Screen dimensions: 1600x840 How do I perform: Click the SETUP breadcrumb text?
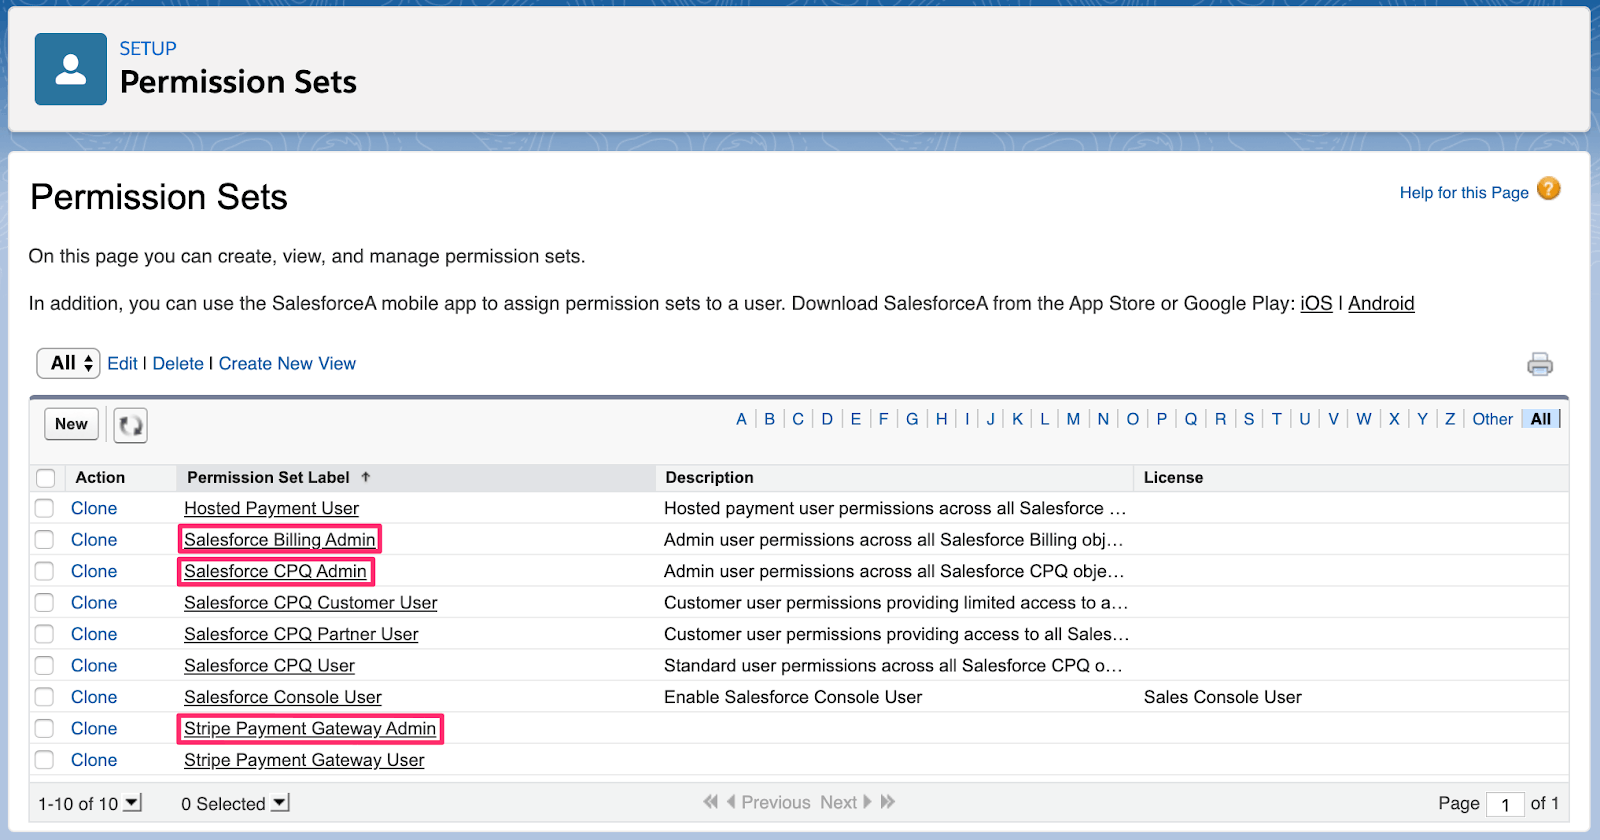pyautogui.click(x=148, y=48)
